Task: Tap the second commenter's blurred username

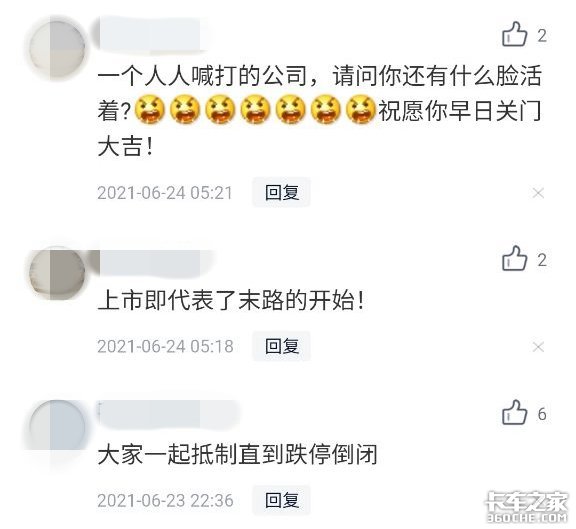Action: coord(151,263)
